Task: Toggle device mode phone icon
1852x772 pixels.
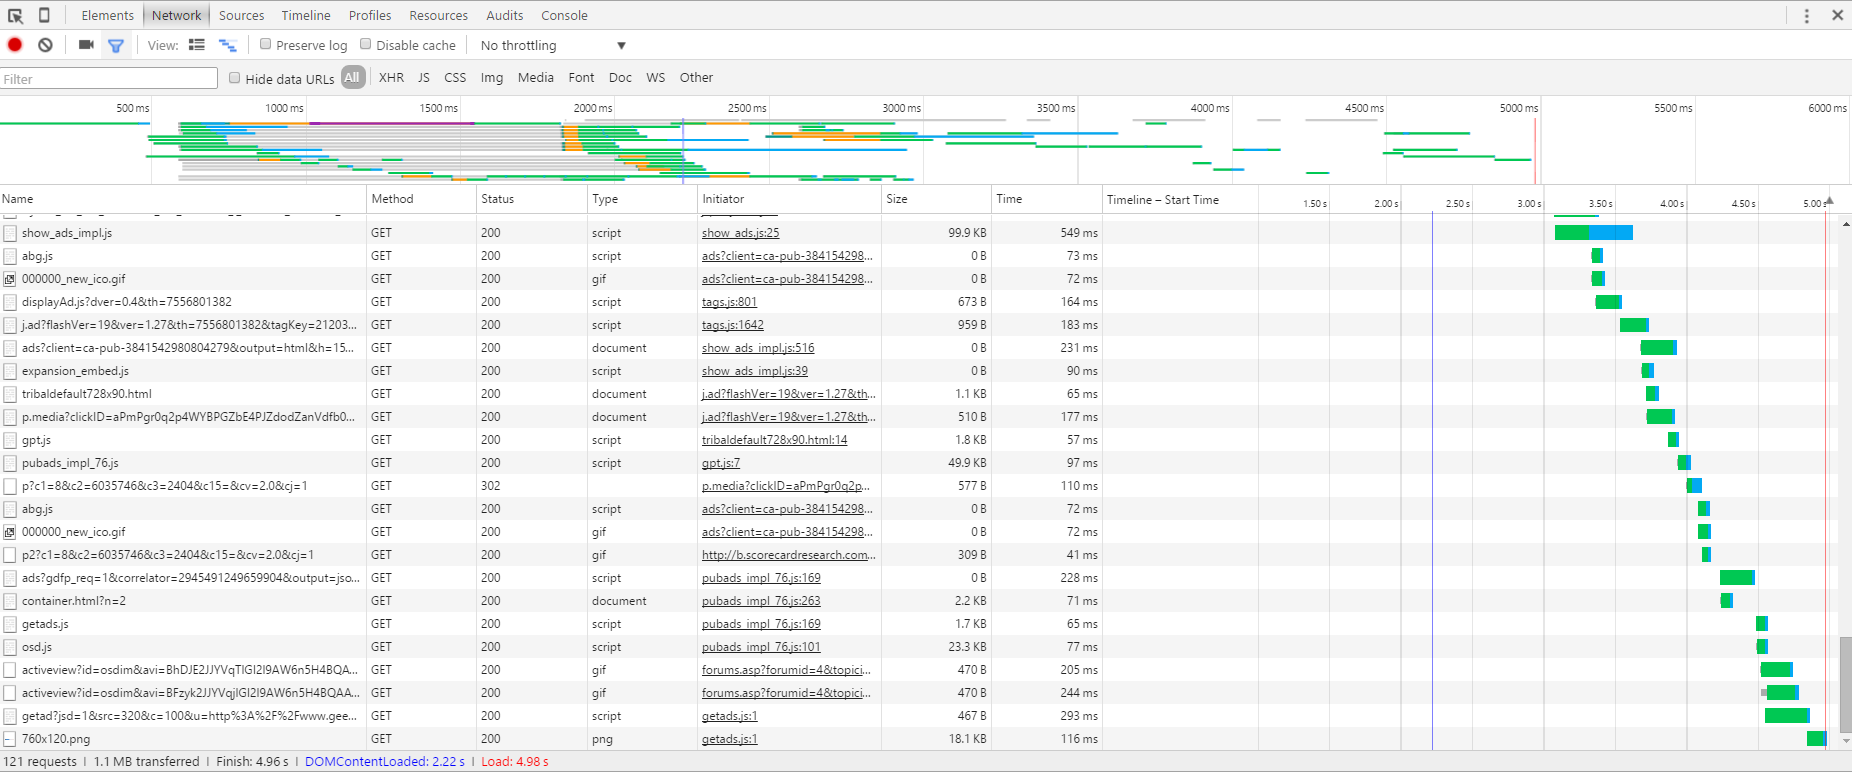Action: pos(44,15)
